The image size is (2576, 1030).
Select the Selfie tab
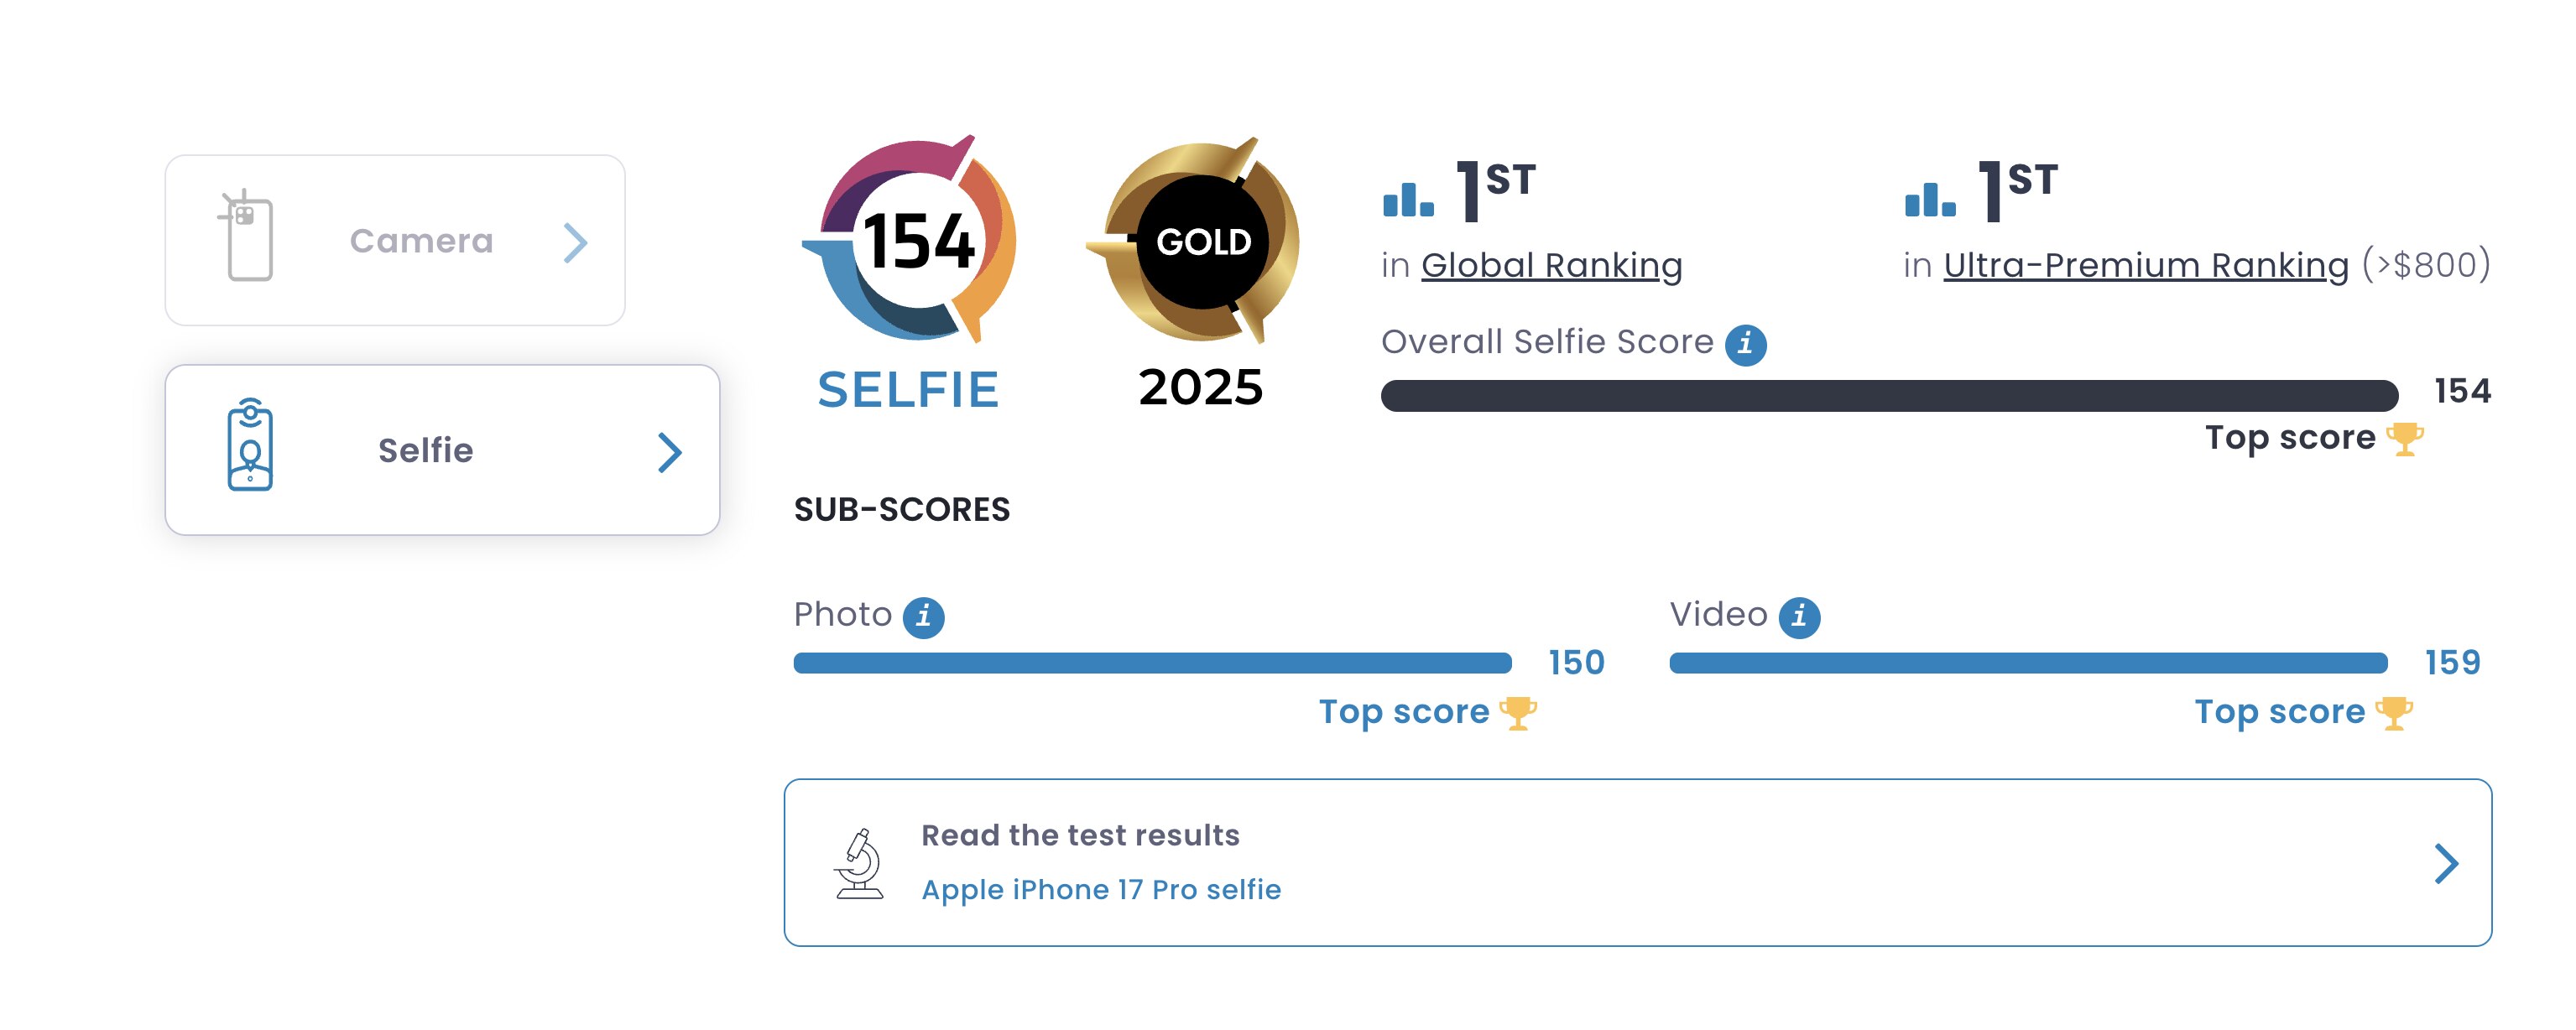pos(426,451)
